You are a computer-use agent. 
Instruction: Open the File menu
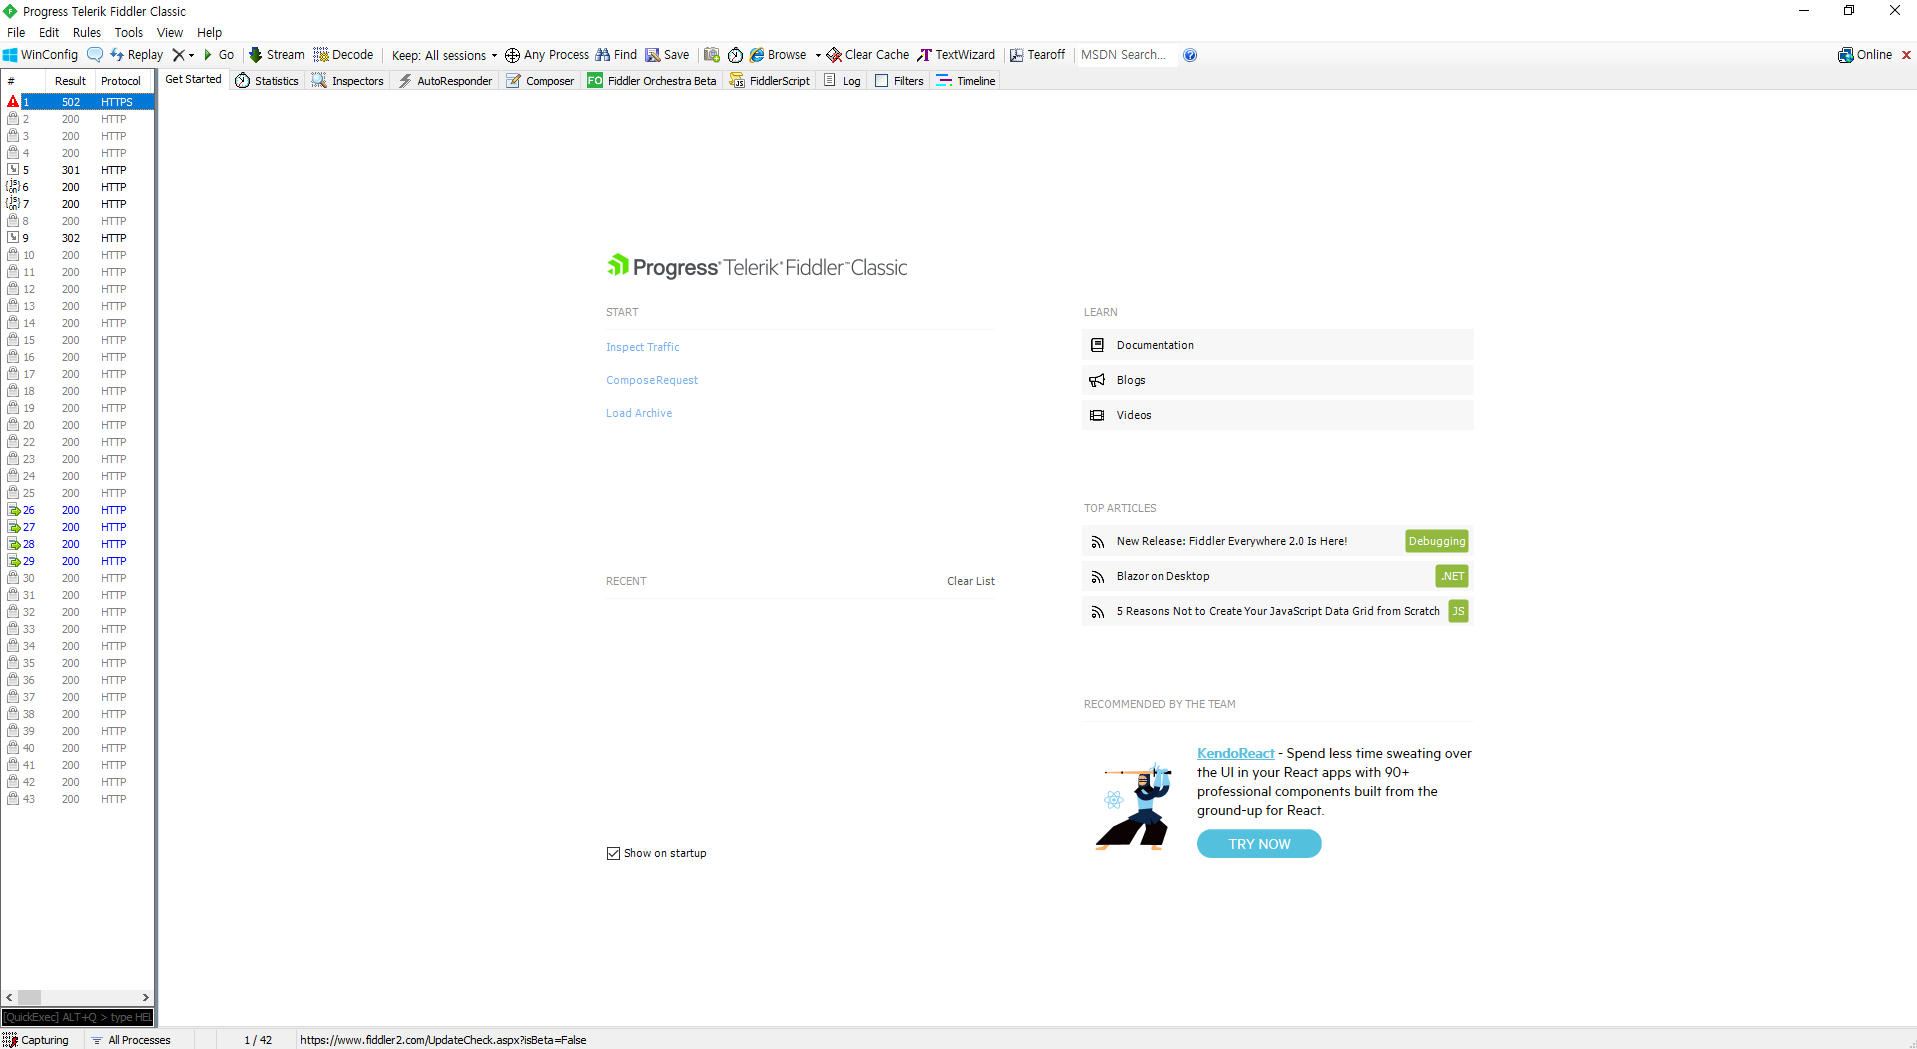point(16,33)
